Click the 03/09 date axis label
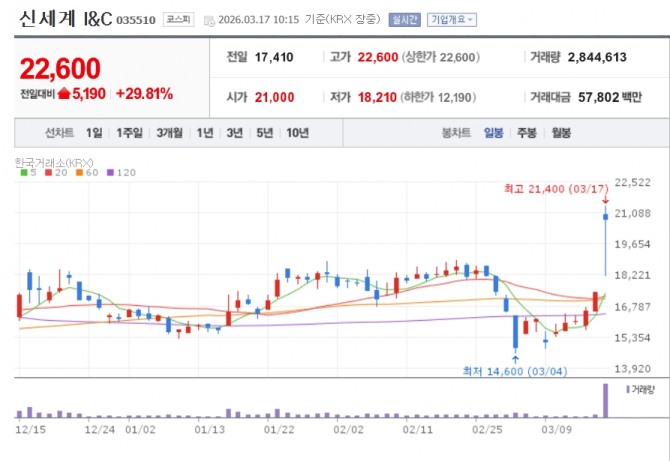Screen dimensions: 670x461 pyautogui.click(x=556, y=429)
